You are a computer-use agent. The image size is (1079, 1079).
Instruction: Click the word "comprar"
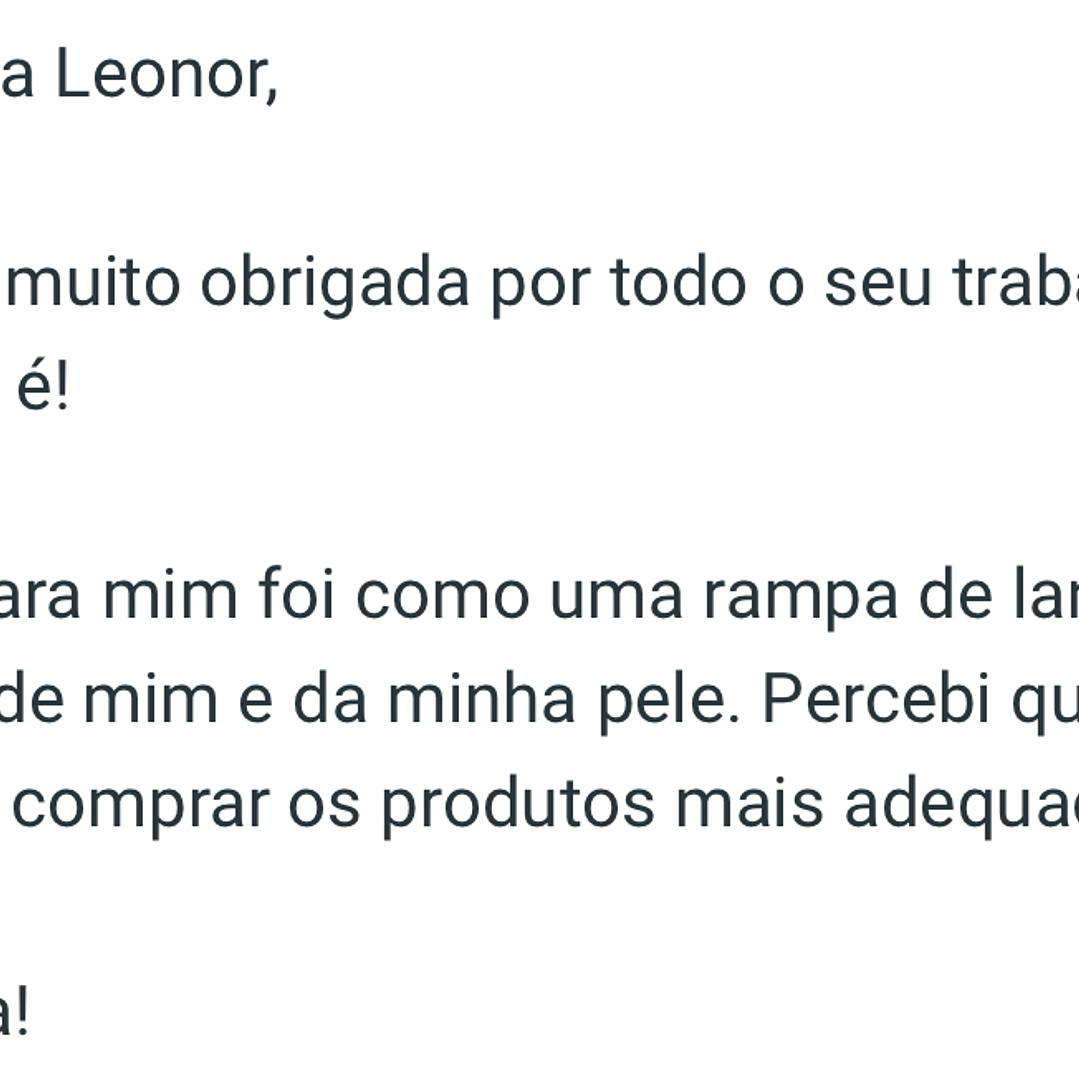[141, 802]
